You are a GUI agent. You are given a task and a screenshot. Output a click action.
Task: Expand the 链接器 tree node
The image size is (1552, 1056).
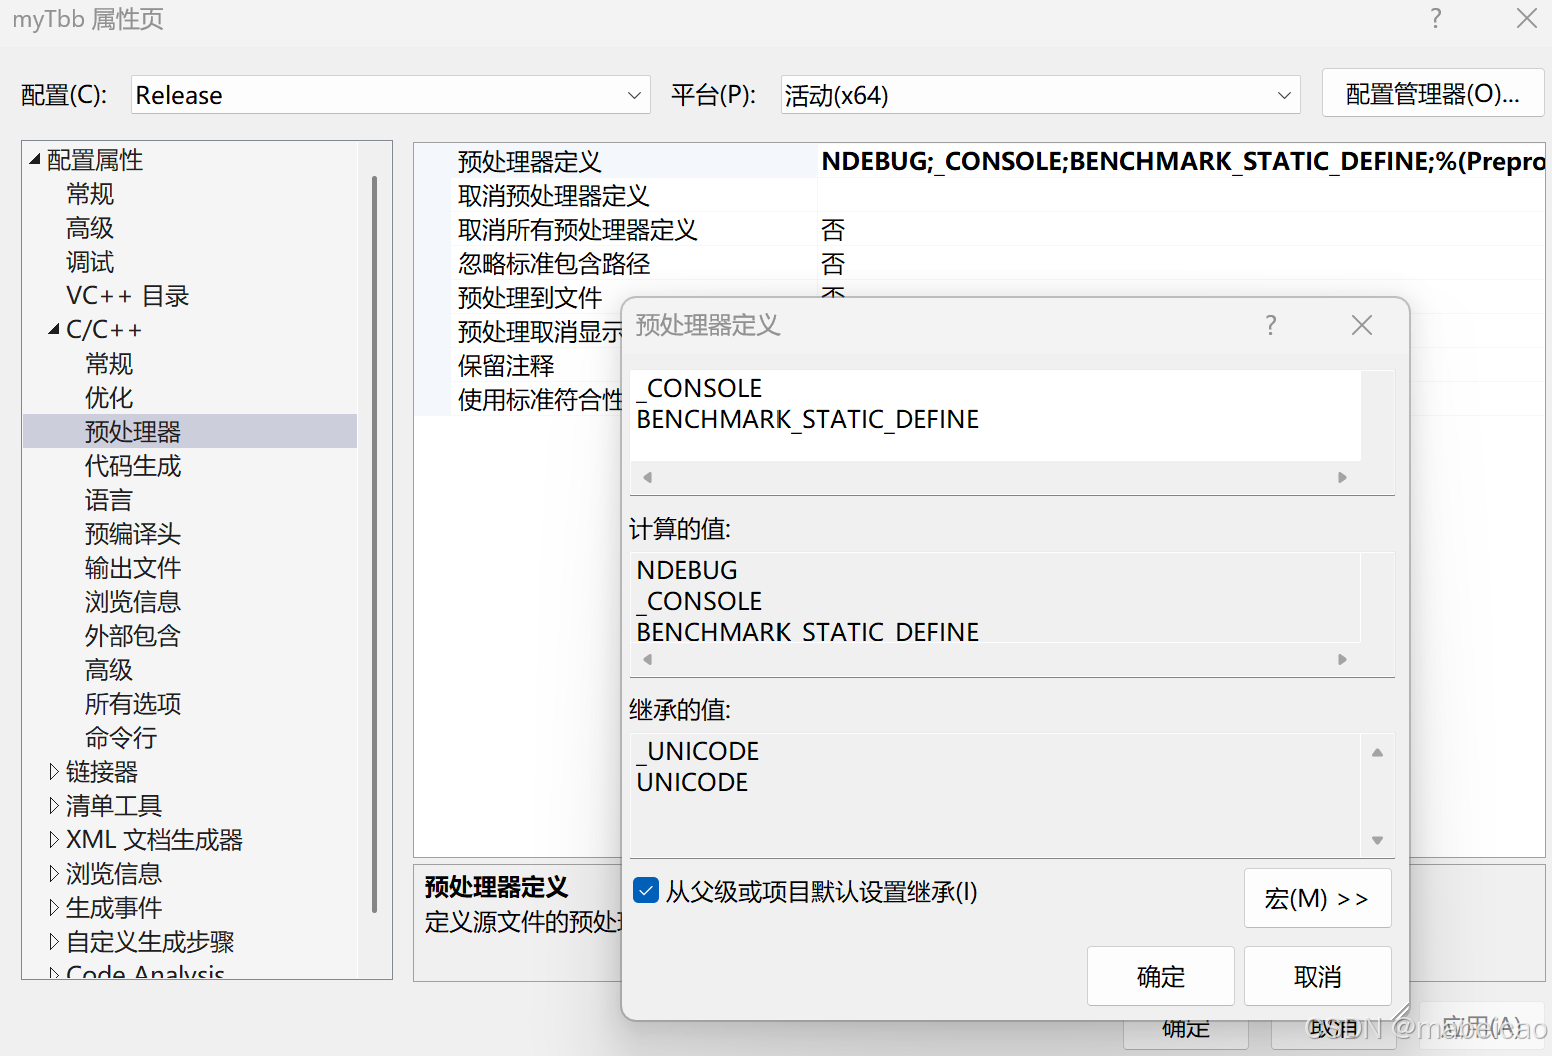tap(54, 771)
